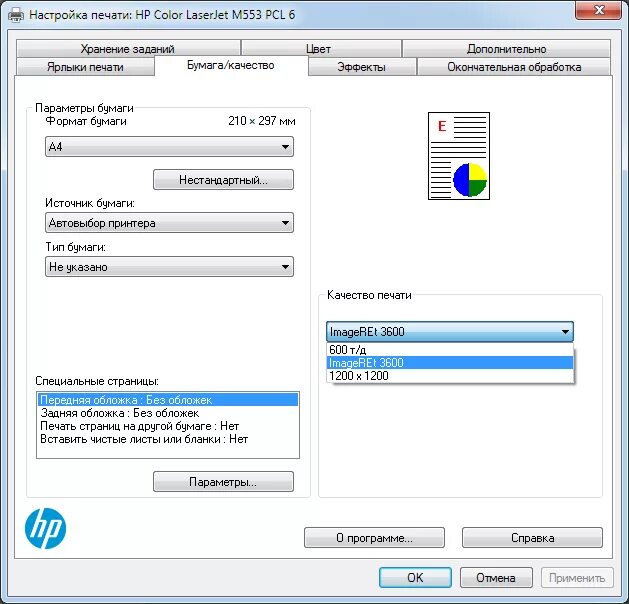Confirm settings with OK button

[x=415, y=578]
